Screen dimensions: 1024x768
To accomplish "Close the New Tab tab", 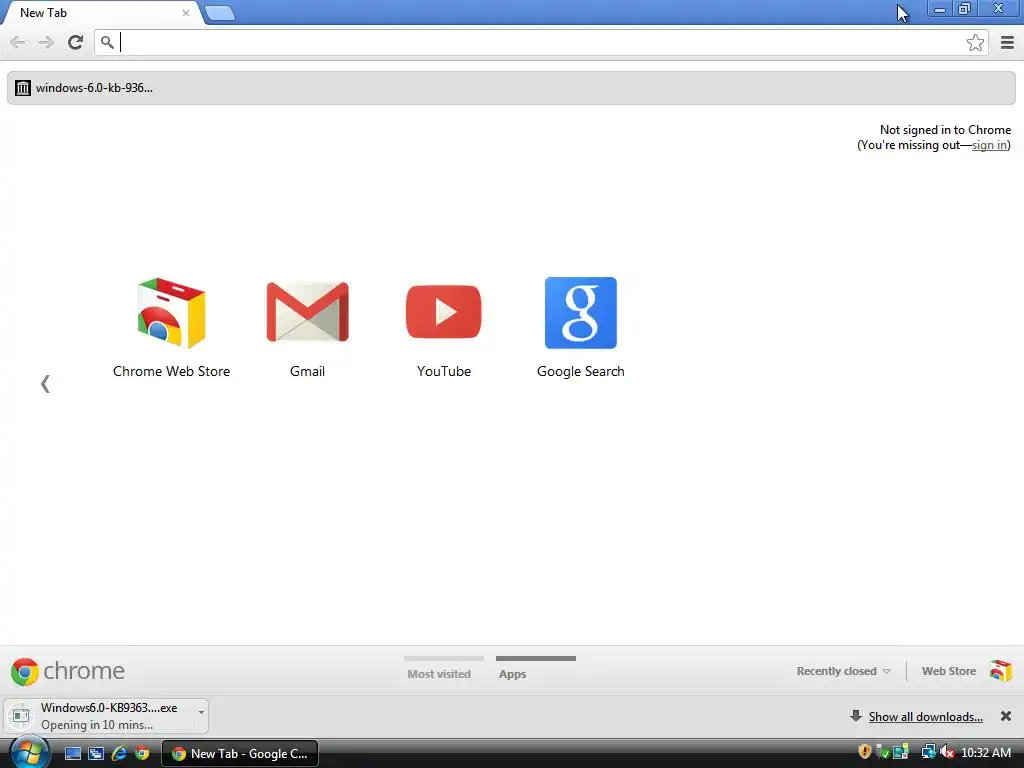I will [185, 12].
